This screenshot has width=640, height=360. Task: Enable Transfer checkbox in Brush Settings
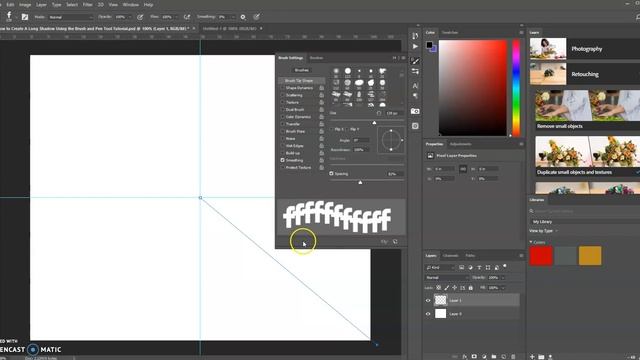282,124
